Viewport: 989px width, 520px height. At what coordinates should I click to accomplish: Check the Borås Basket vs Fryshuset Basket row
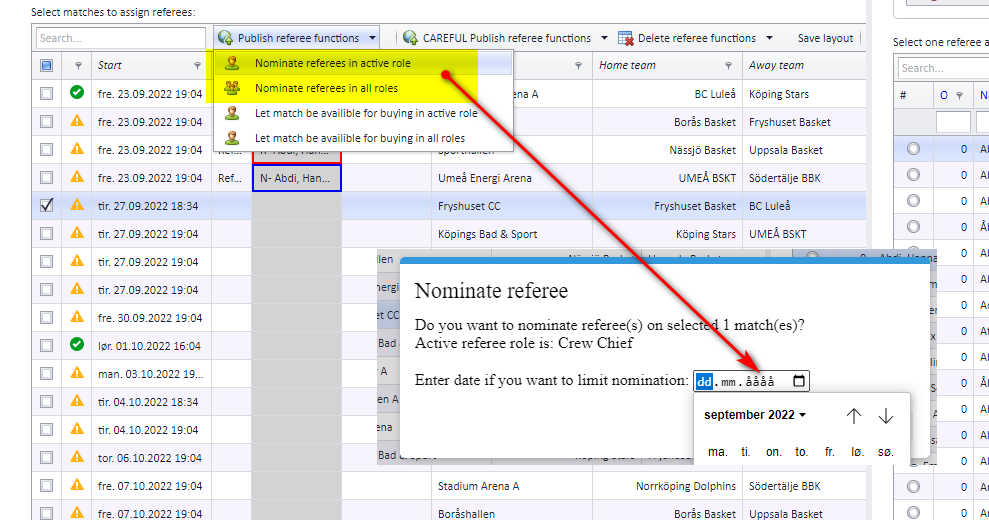coord(47,121)
